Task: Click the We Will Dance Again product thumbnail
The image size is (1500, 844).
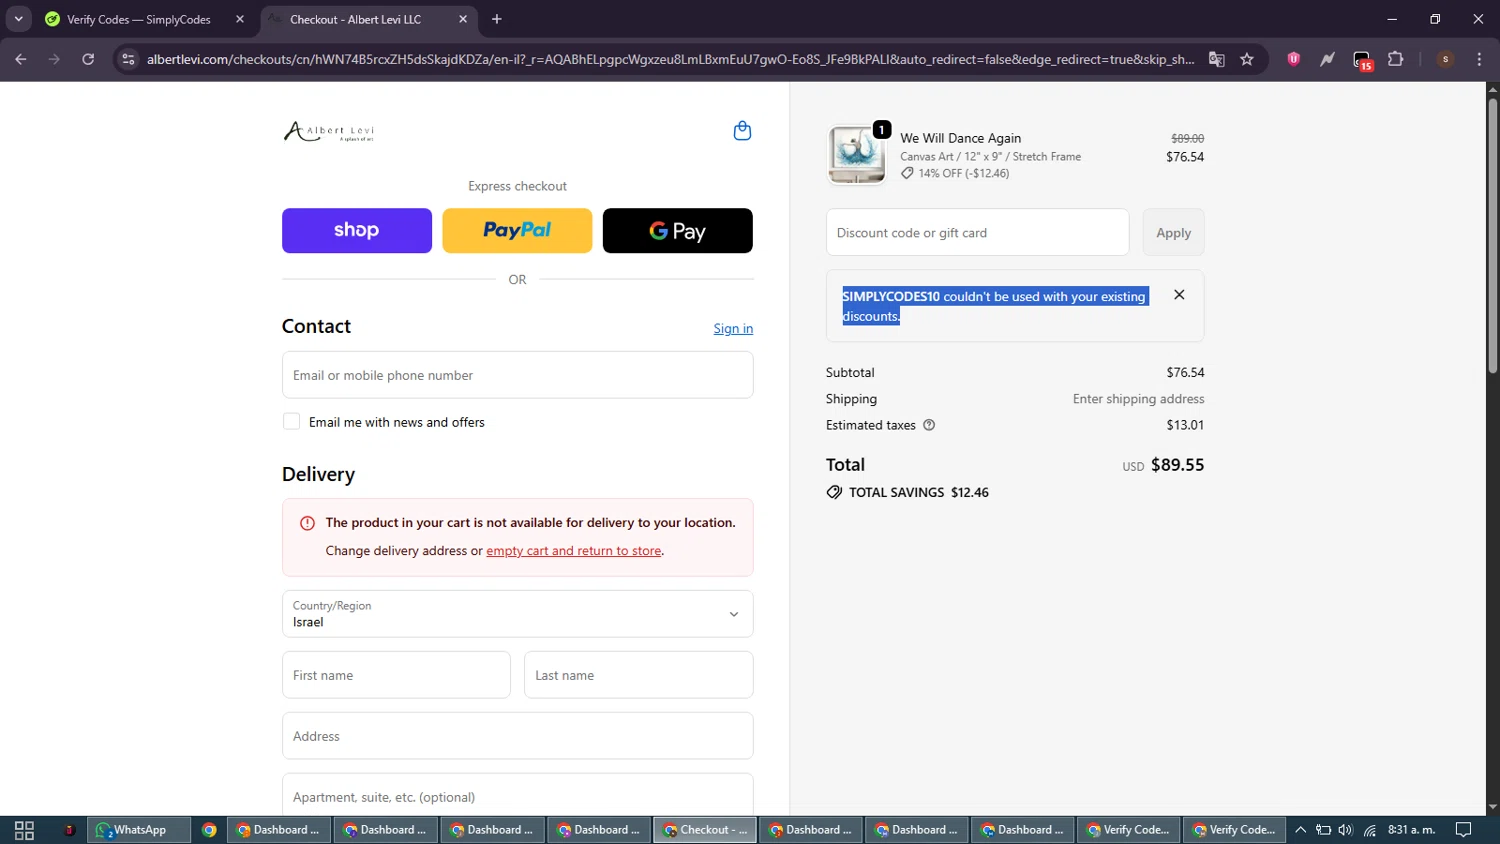Action: click(x=857, y=155)
